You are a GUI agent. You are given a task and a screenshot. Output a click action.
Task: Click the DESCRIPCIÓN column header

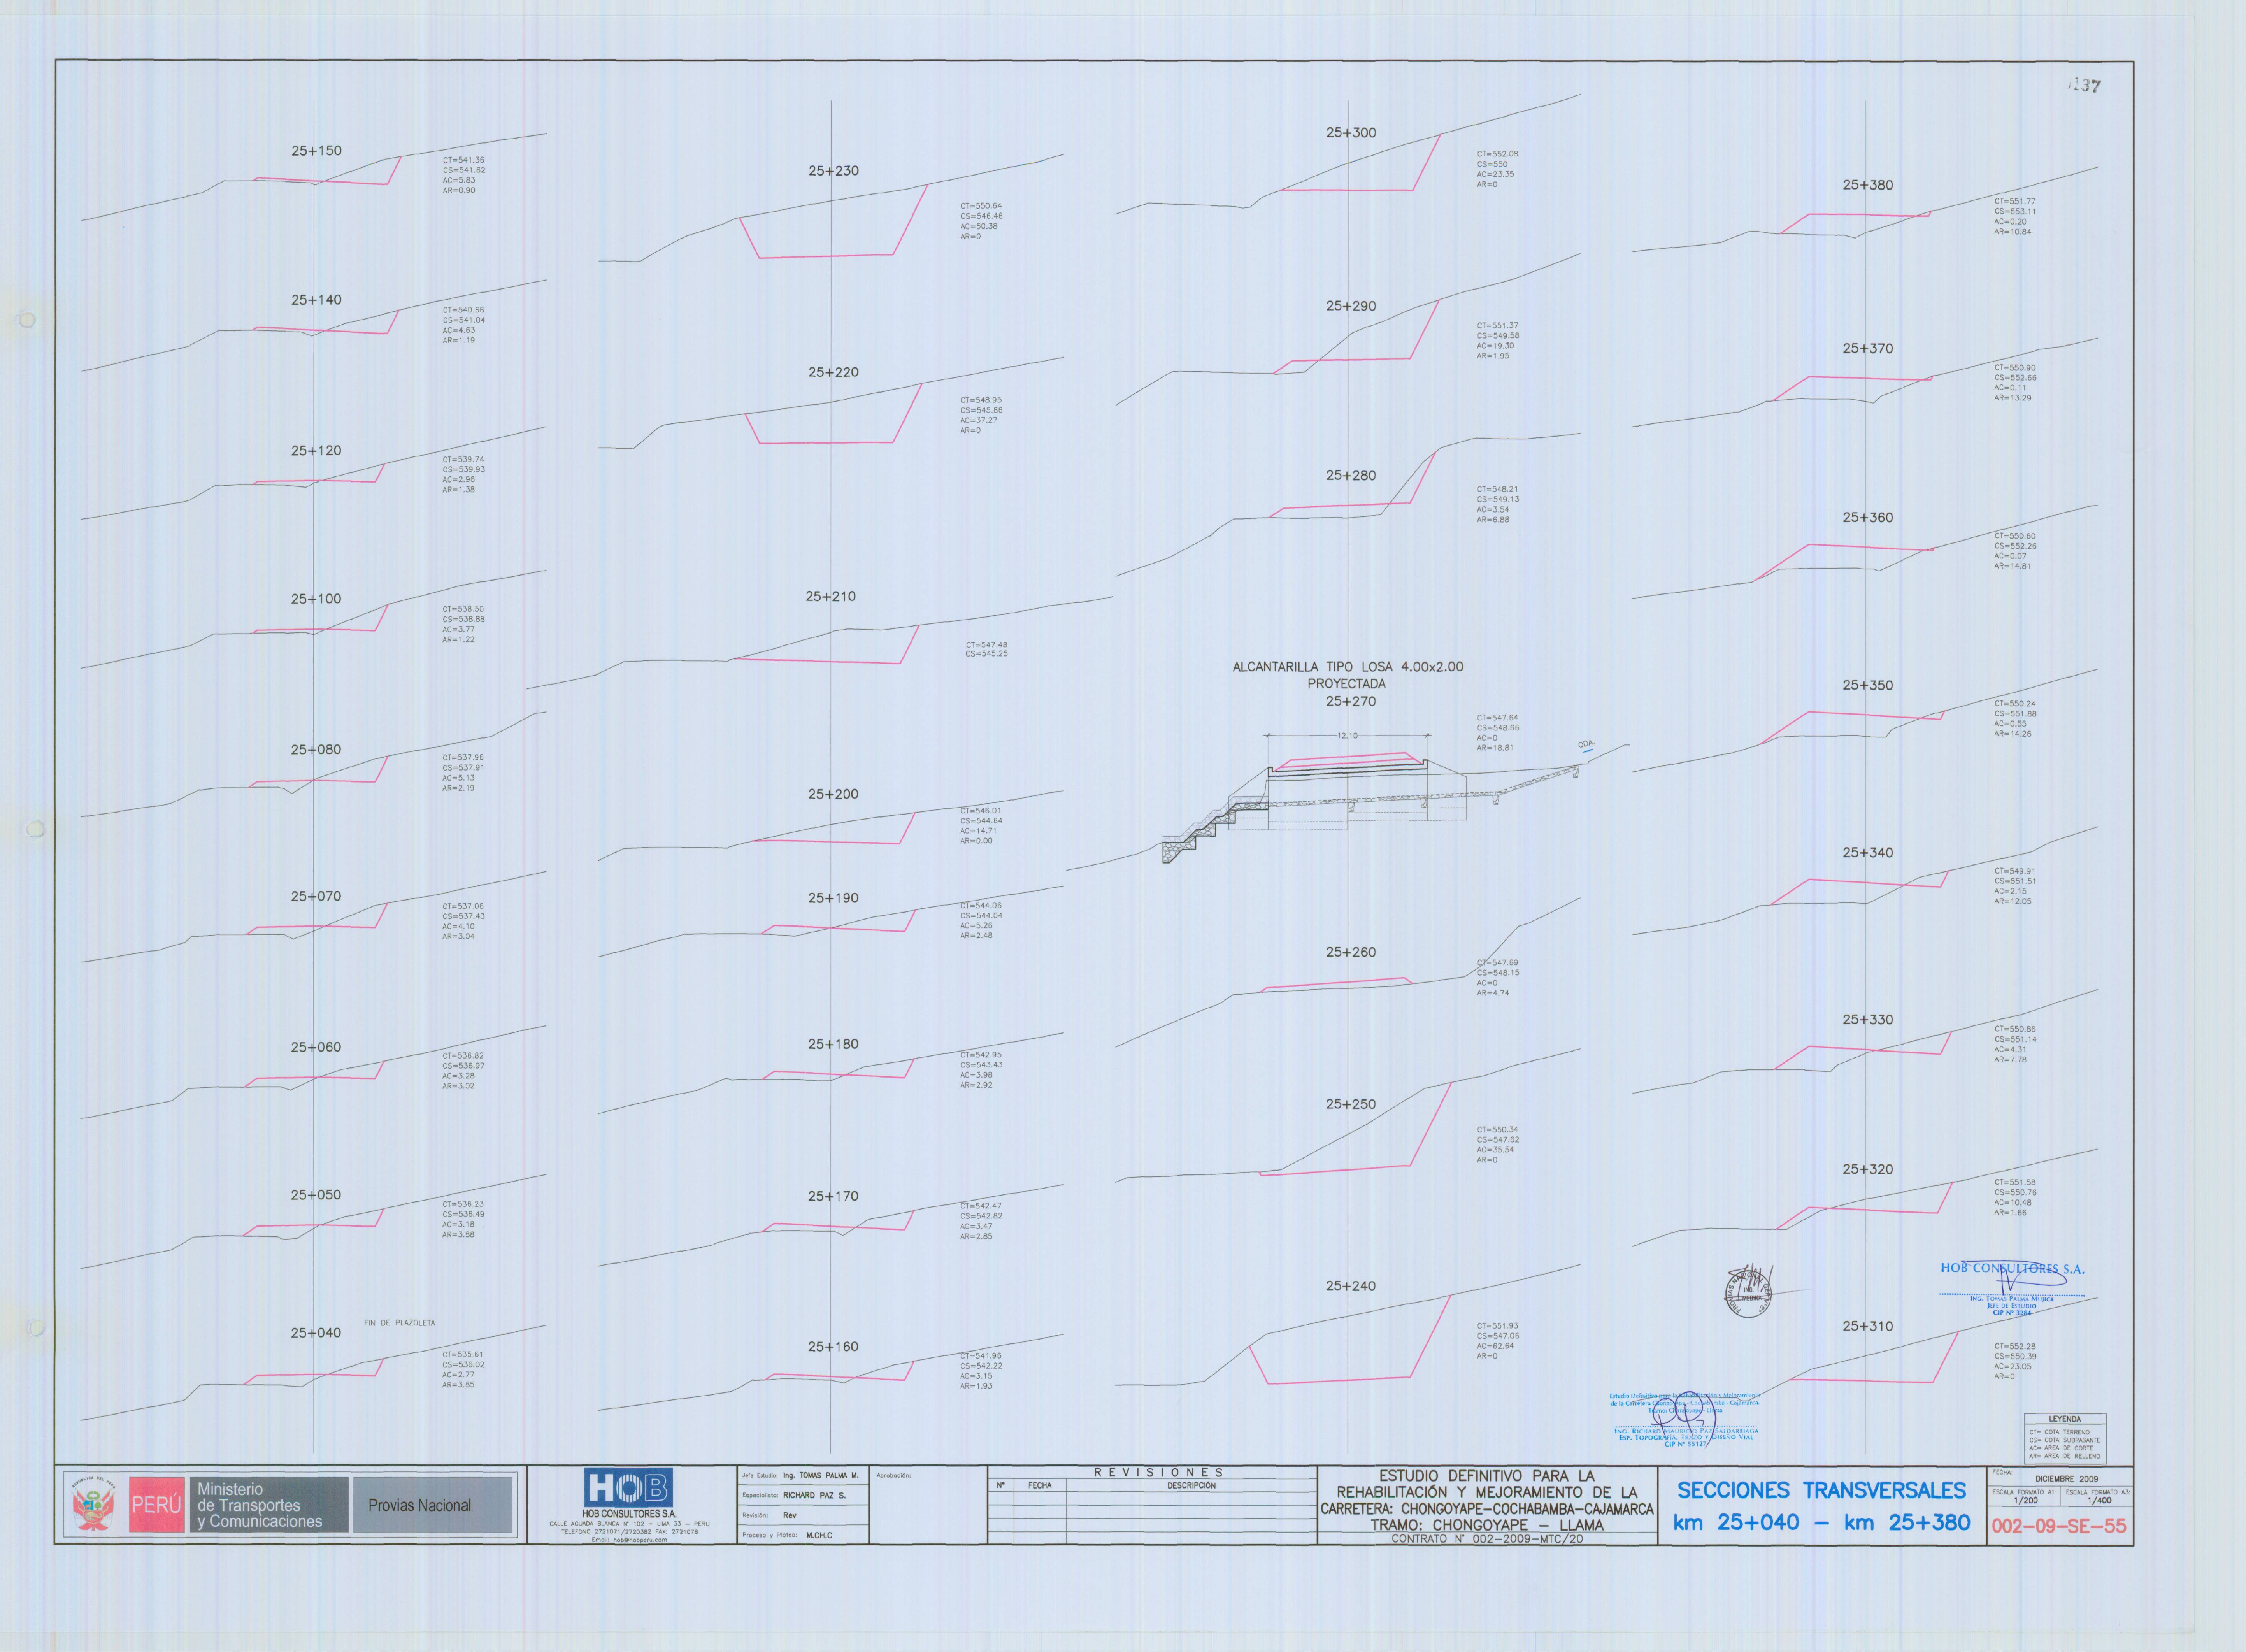tap(1192, 1486)
